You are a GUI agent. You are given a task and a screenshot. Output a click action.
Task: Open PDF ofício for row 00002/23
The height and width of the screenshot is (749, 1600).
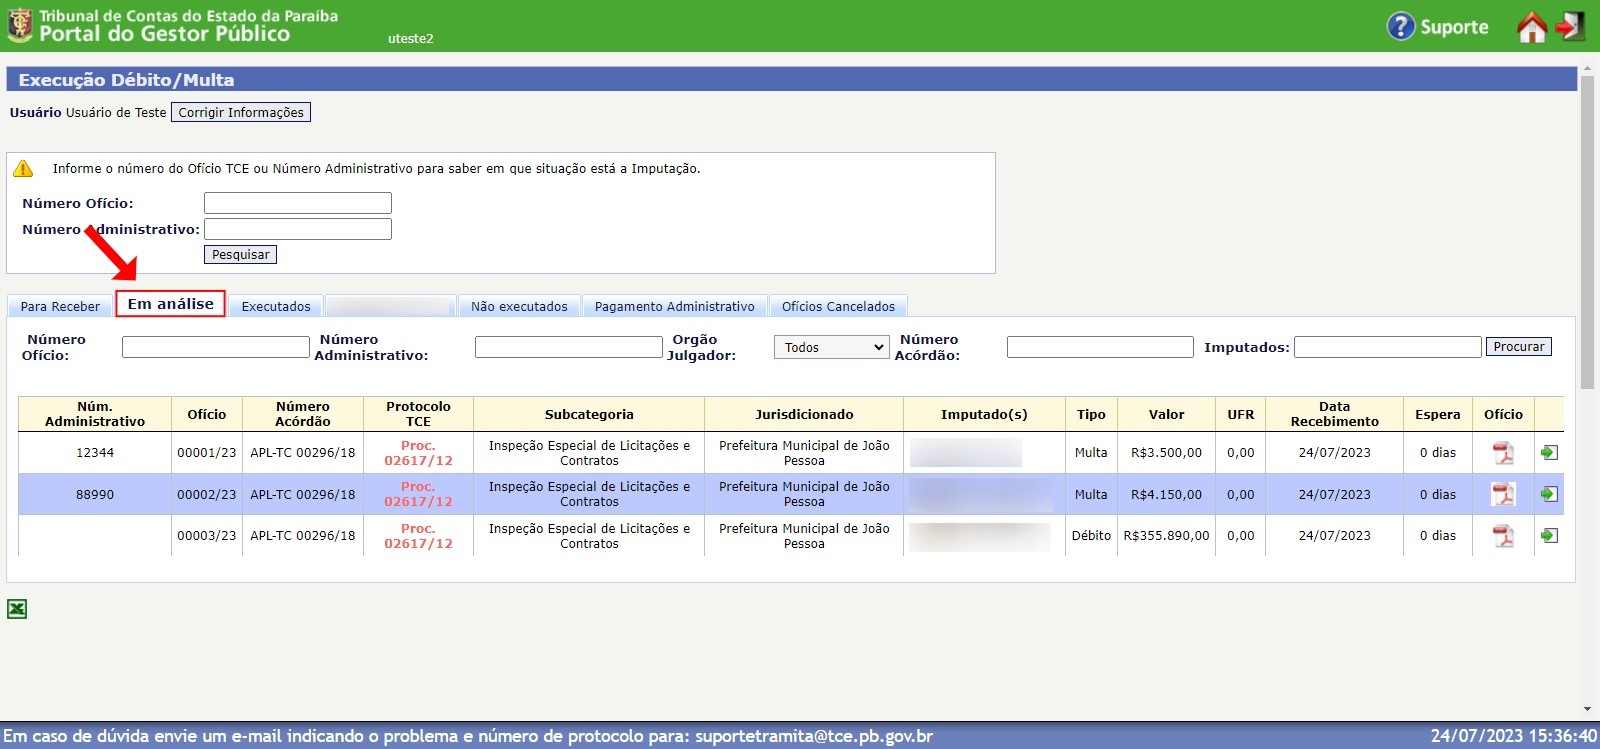point(1502,494)
